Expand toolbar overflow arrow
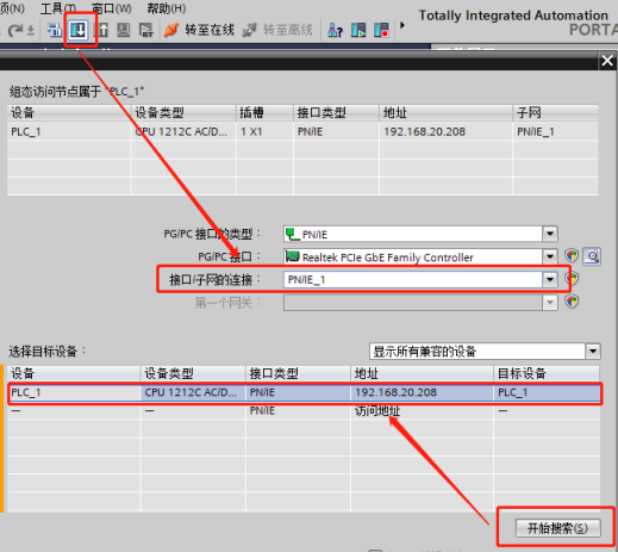618x552 pixels. coord(402,26)
